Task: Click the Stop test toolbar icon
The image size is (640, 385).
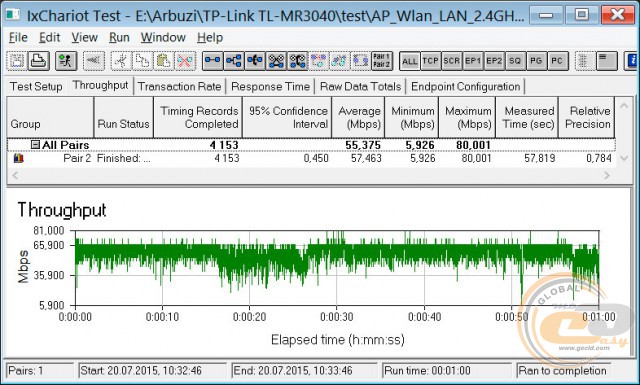Action: coord(94,61)
